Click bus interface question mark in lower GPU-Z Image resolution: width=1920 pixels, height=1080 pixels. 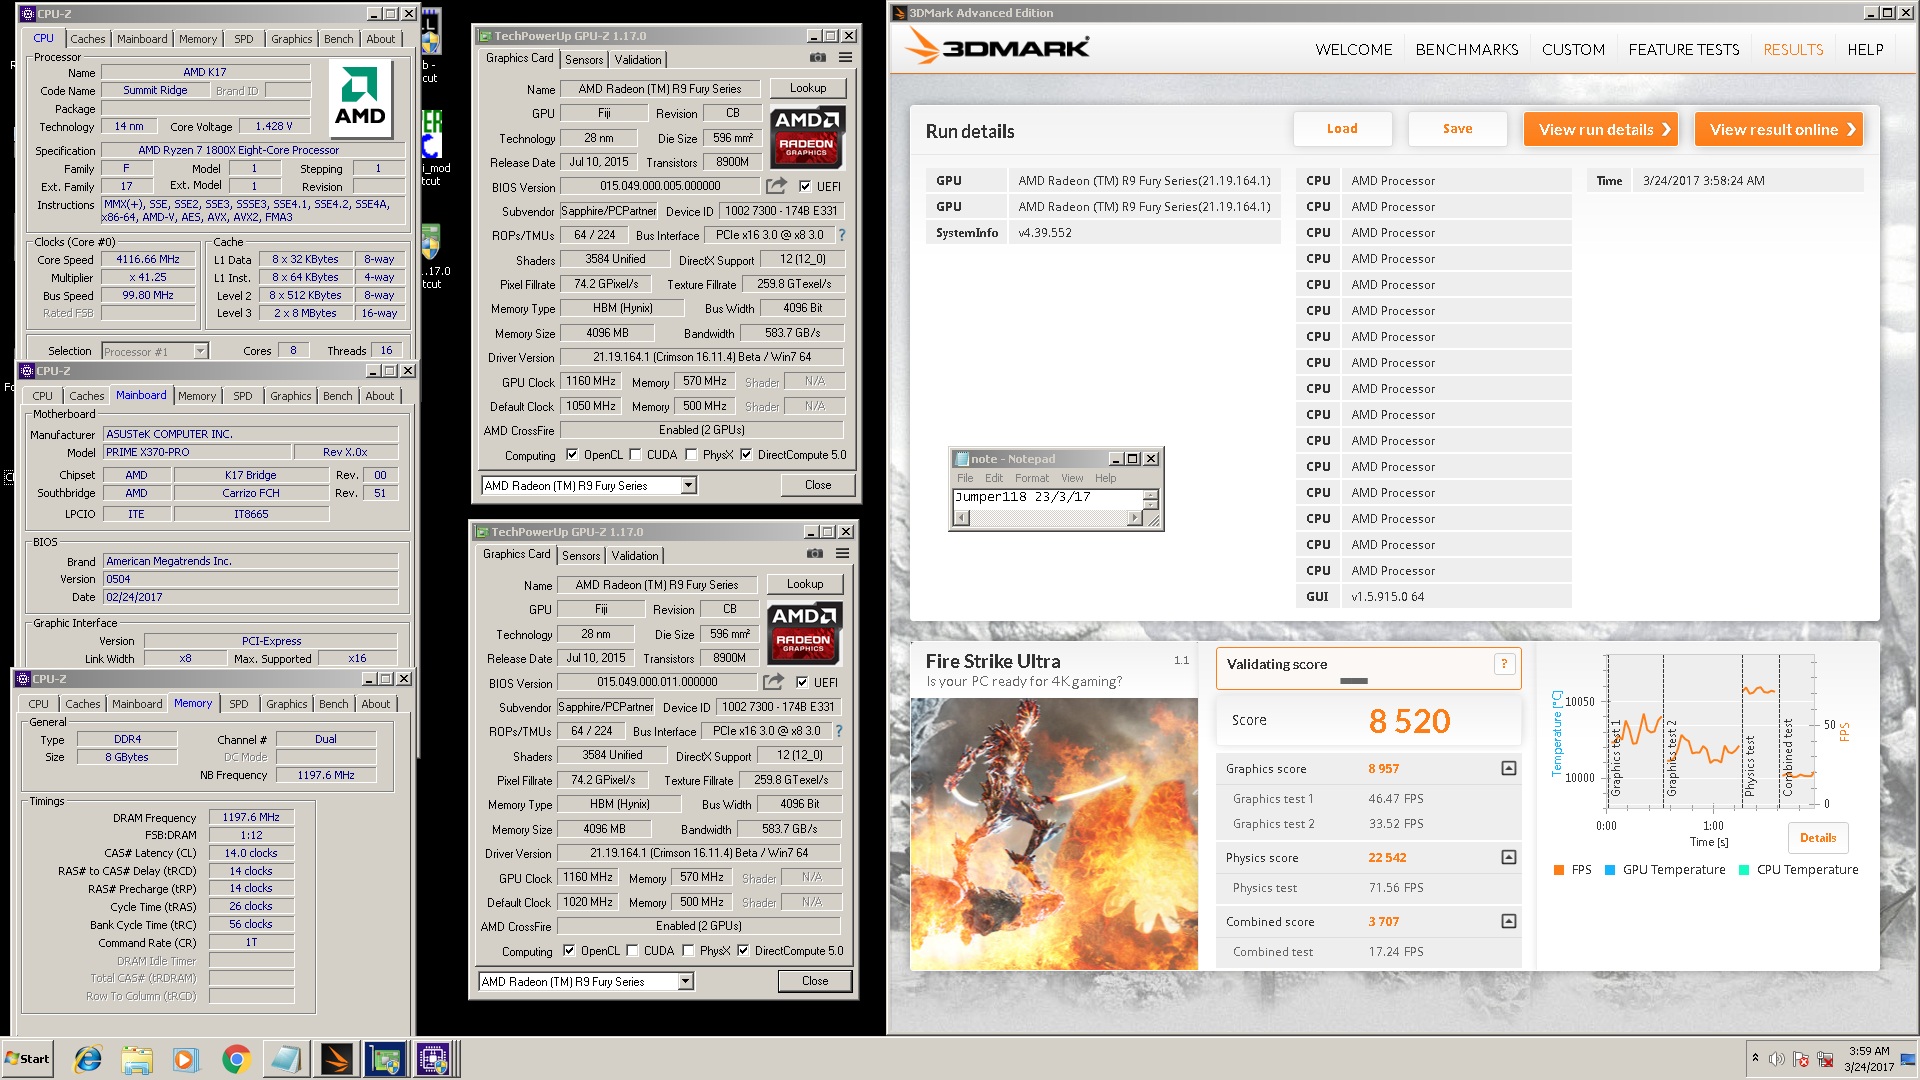(839, 731)
